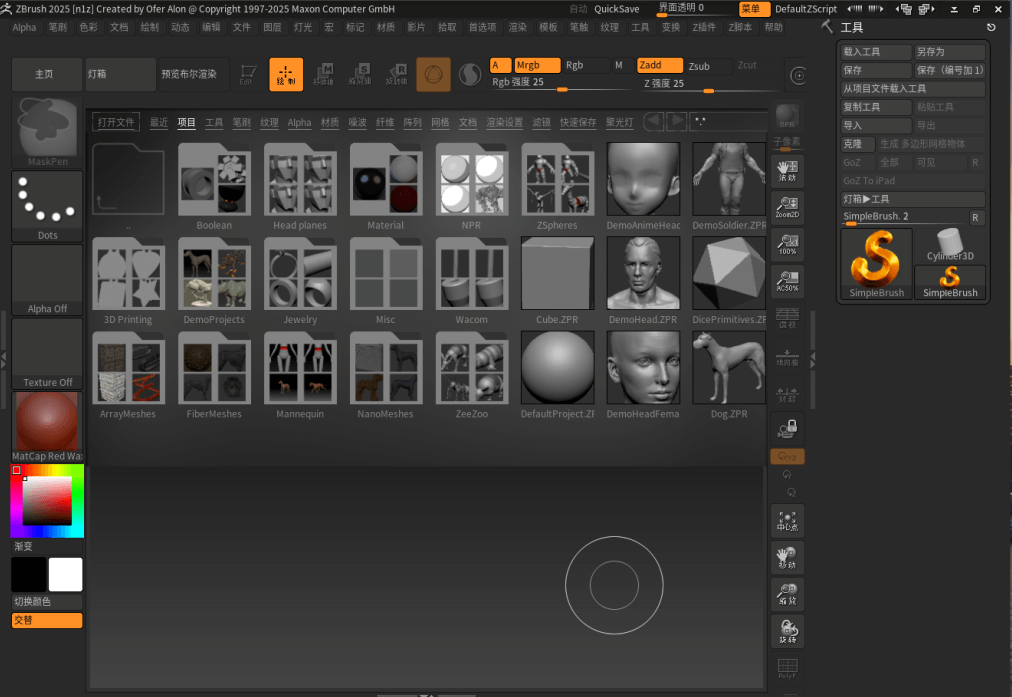Expand the left tray divider arrow
The height and width of the screenshot is (697, 1012).
4,357
